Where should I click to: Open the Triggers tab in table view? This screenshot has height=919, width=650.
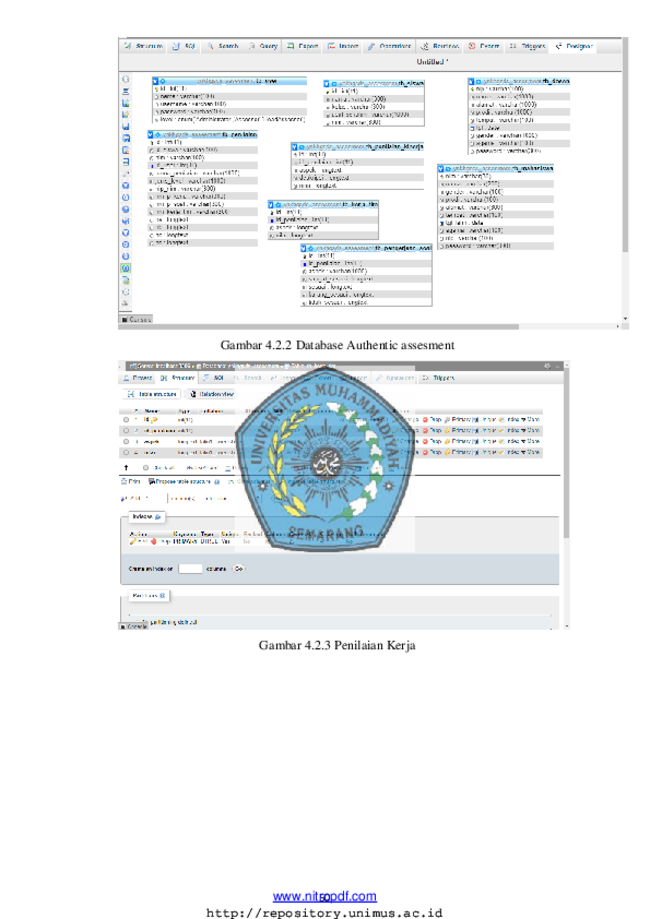(438, 378)
